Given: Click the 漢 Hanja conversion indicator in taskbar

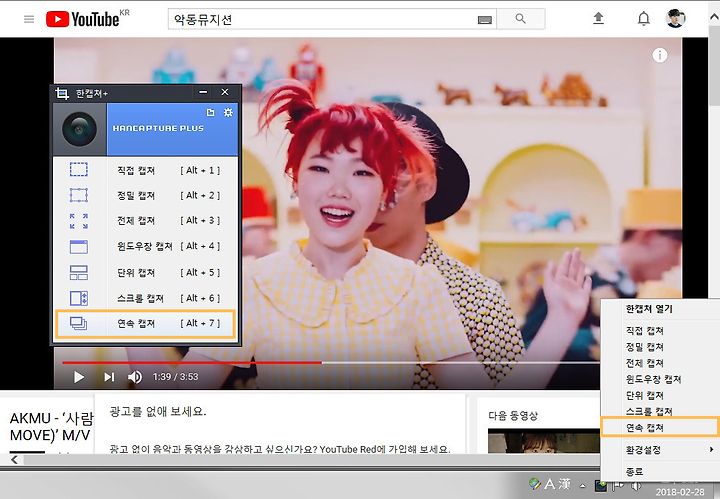Looking at the screenshot, I should click(565, 484).
